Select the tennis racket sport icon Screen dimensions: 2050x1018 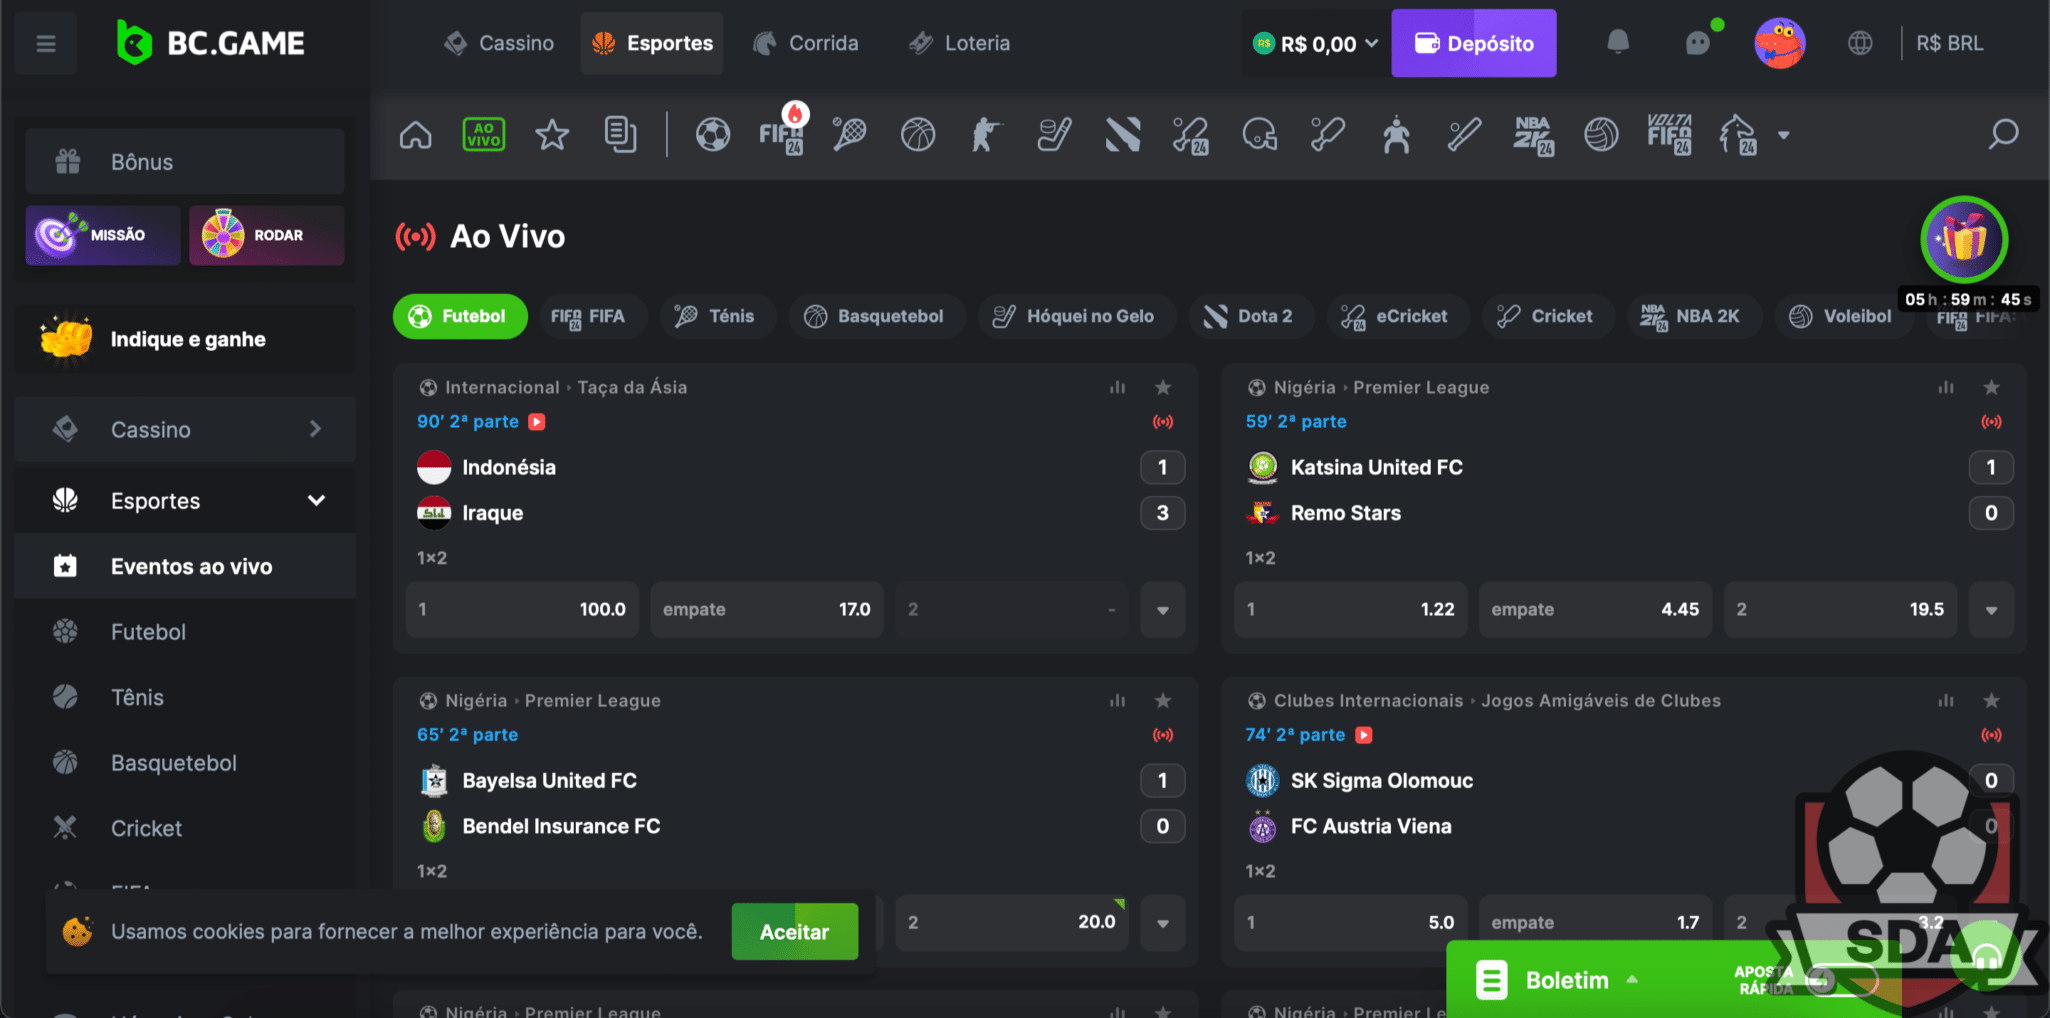coord(849,134)
